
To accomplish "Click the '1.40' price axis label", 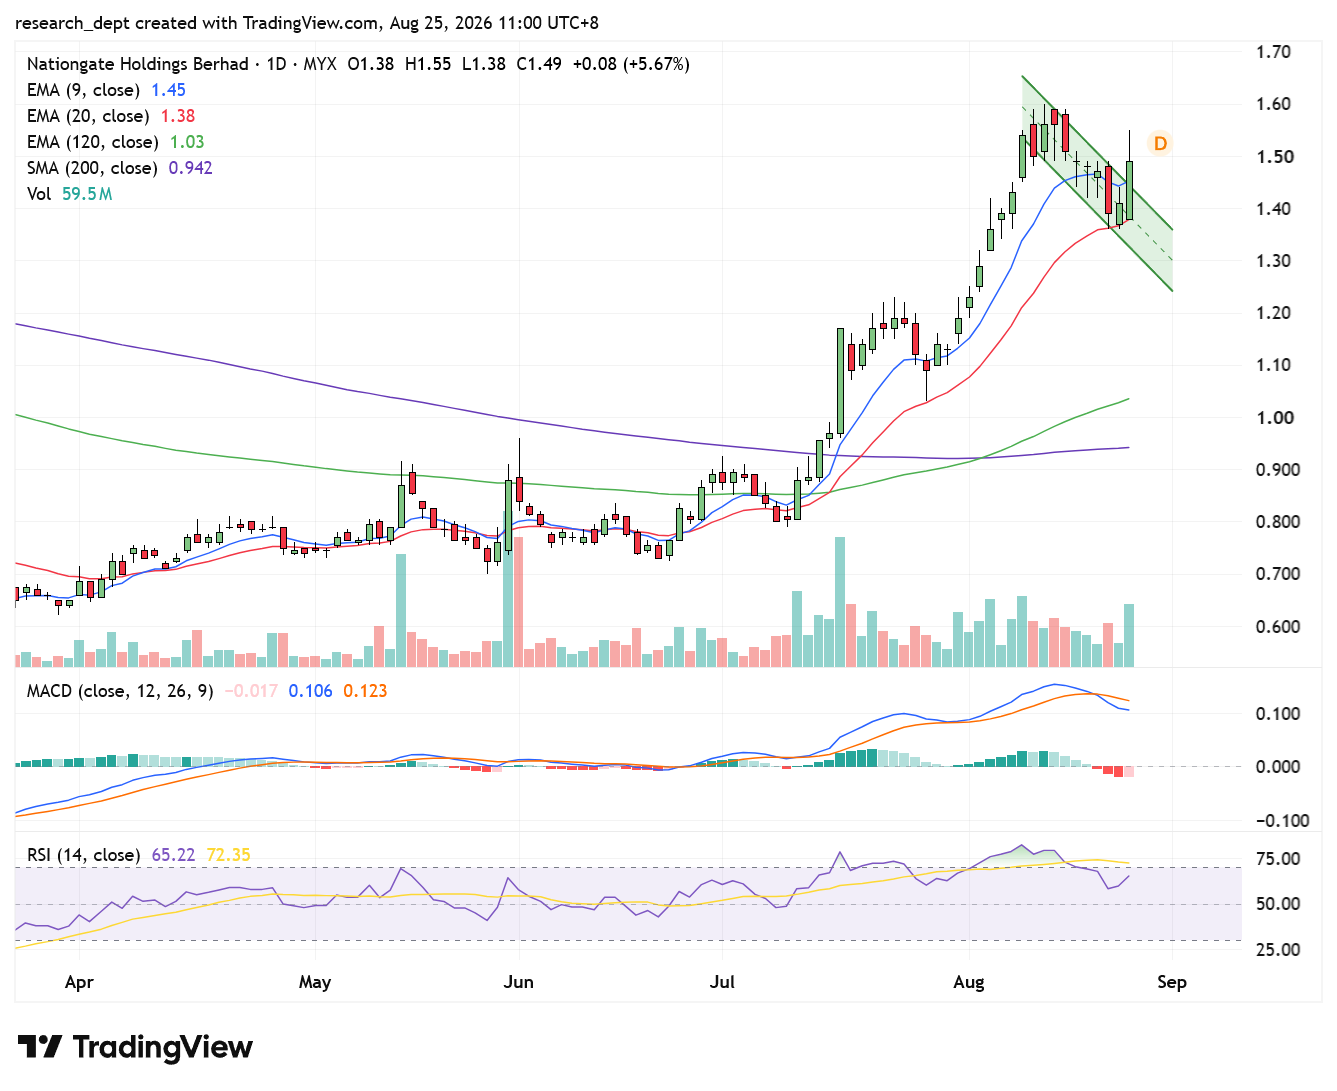I will tap(1273, 209).
